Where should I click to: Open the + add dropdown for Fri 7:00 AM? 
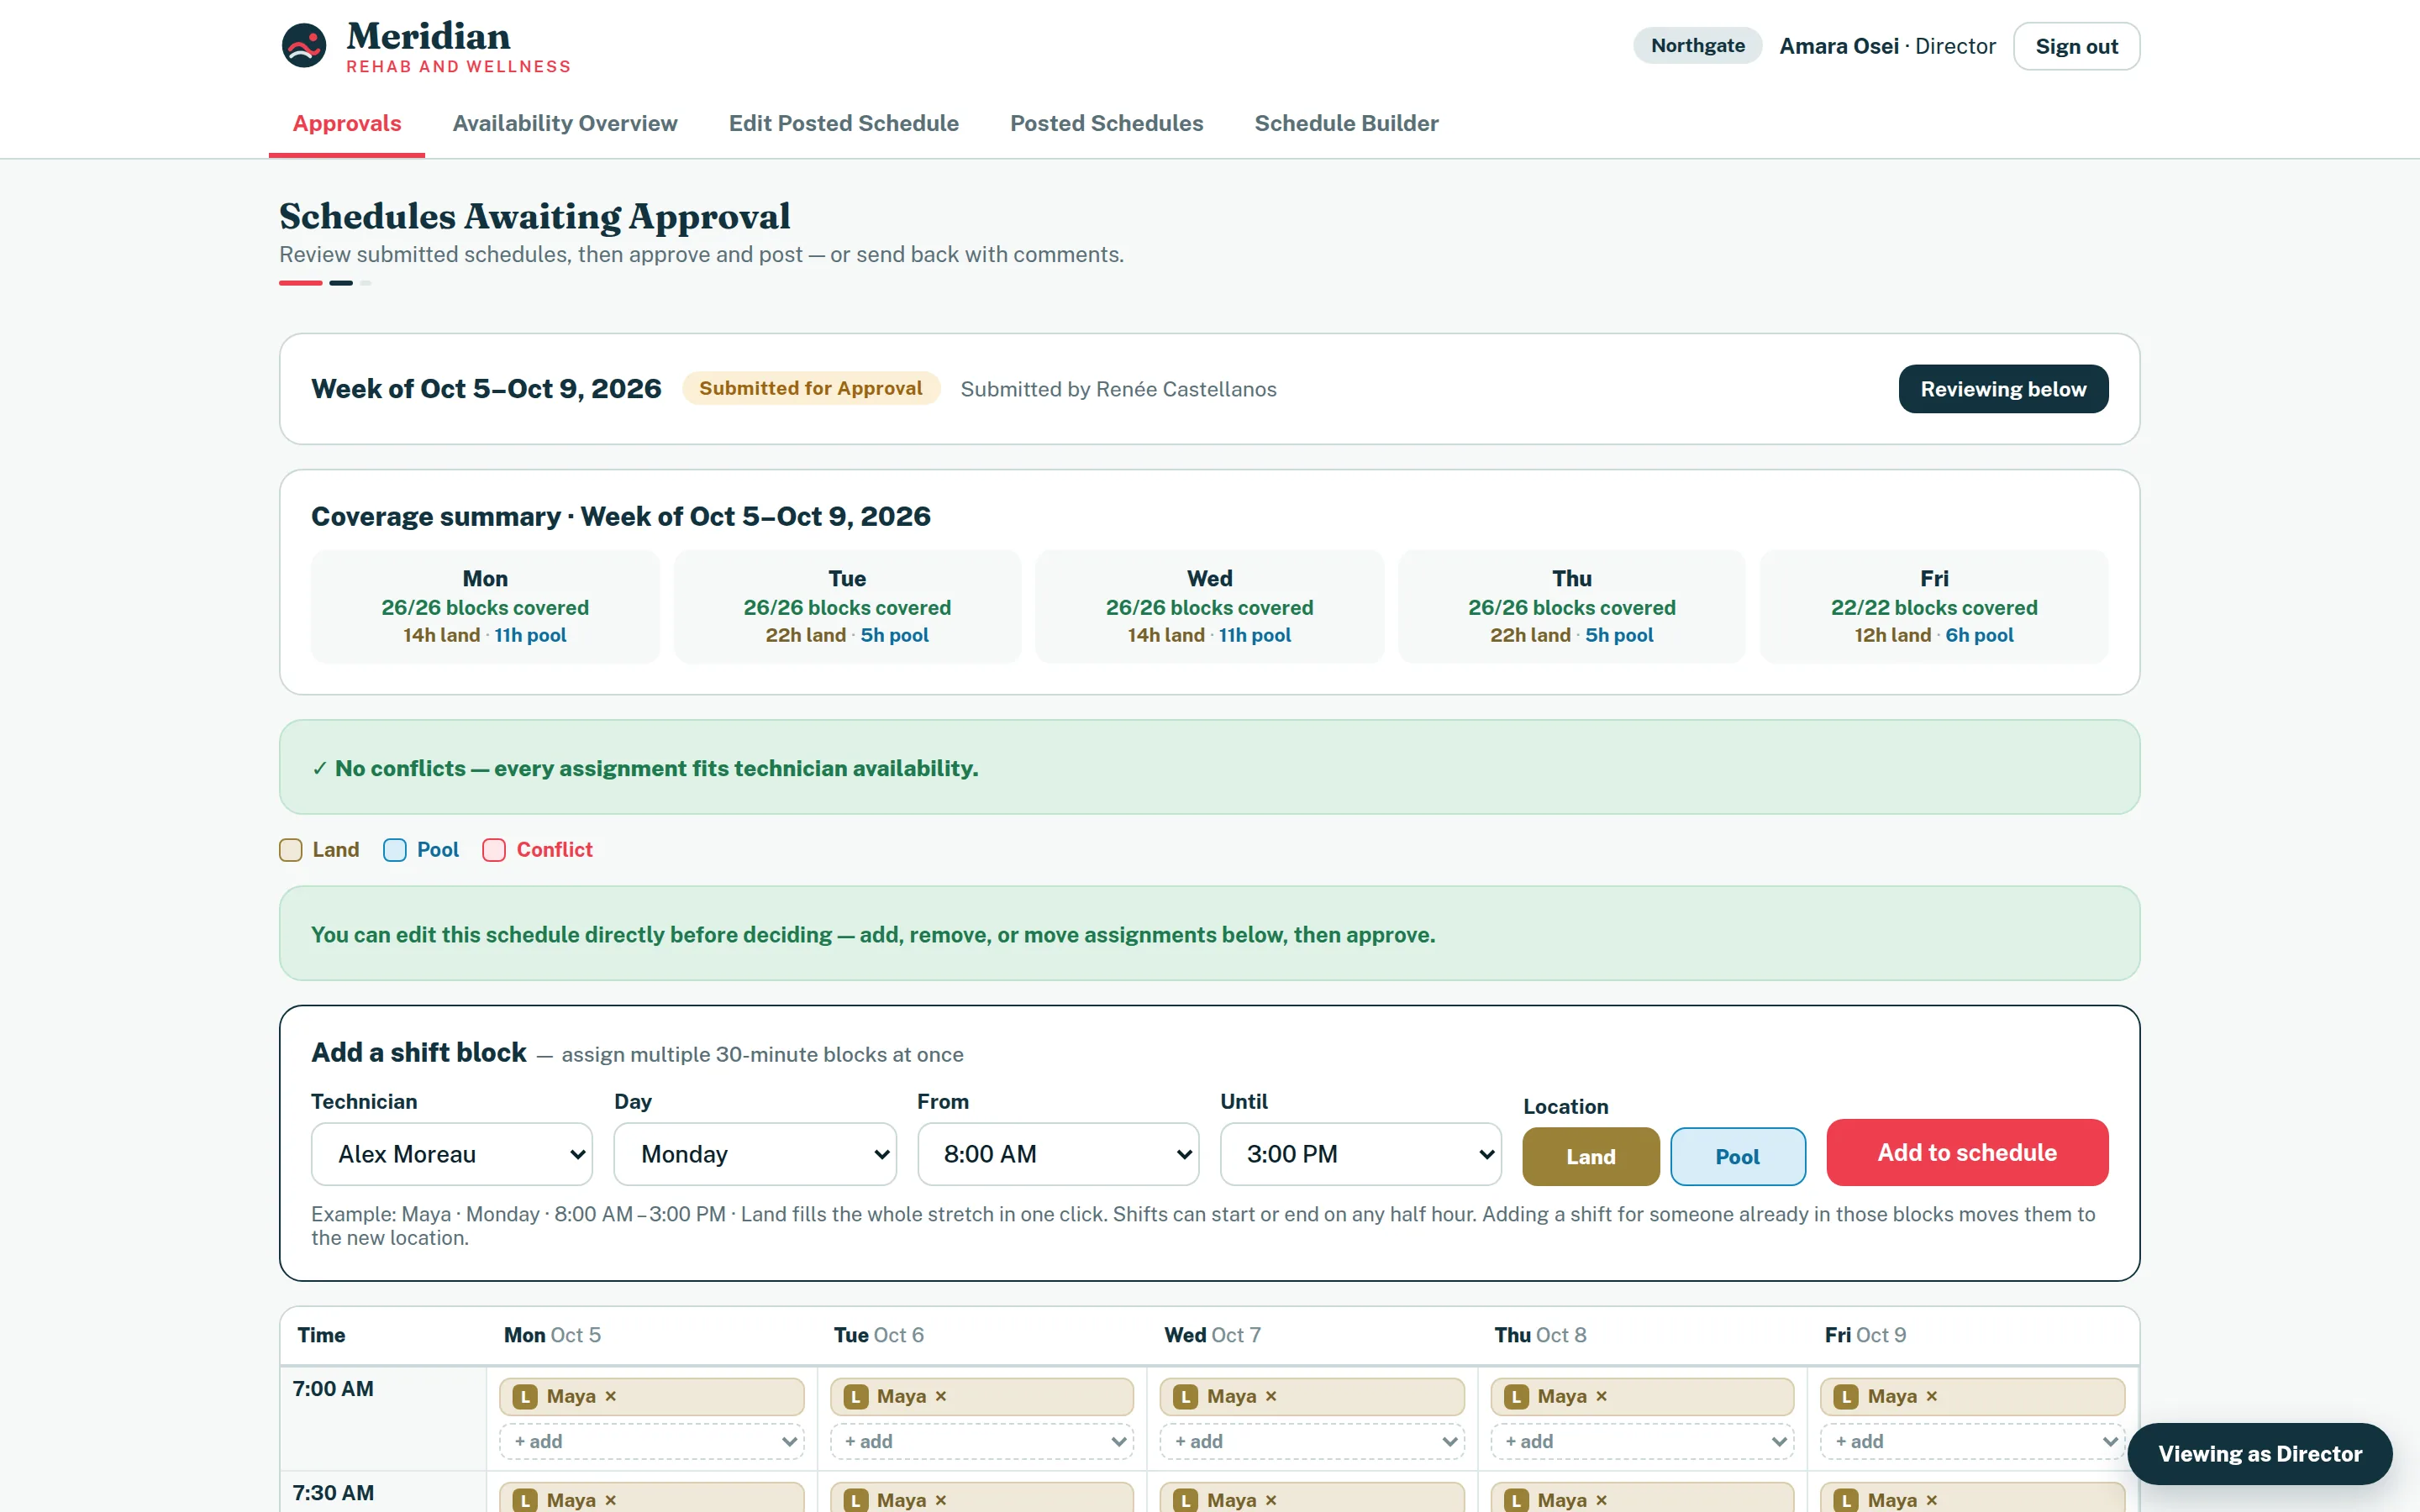[1973, 1441]
